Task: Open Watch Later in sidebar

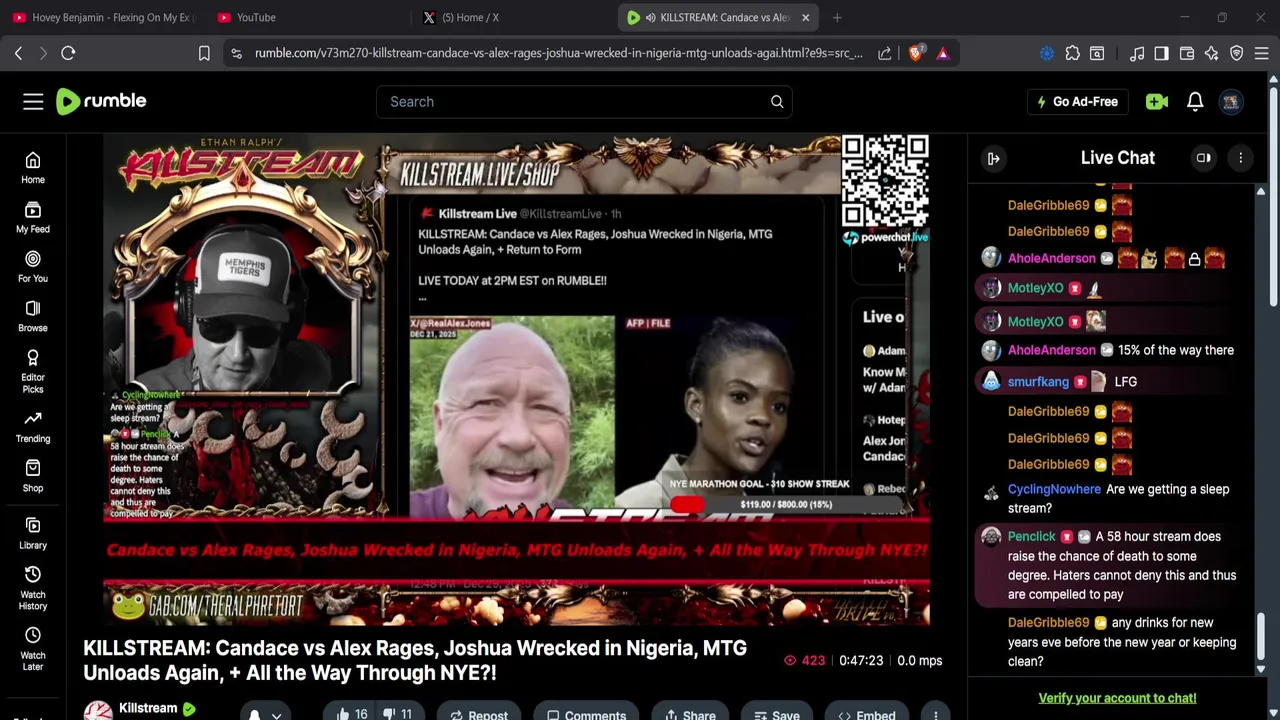Action: [33, 649]
